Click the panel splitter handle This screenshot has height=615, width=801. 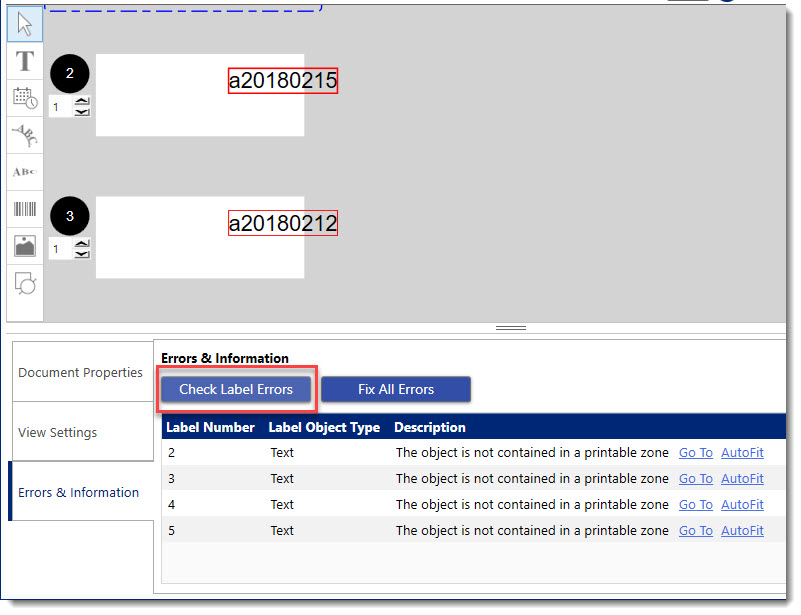(511, 328)
